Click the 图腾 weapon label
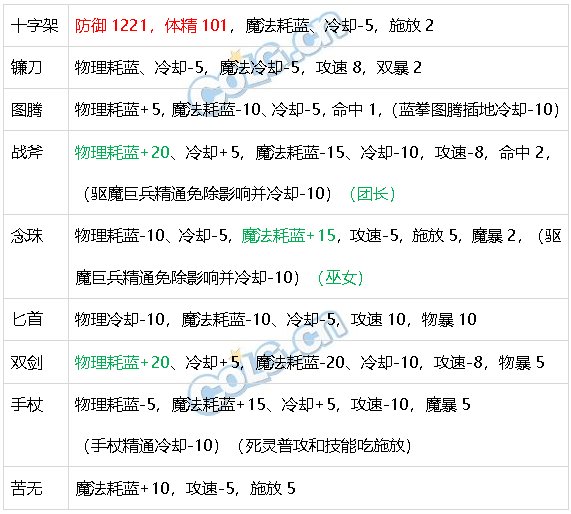 point(26,110)
